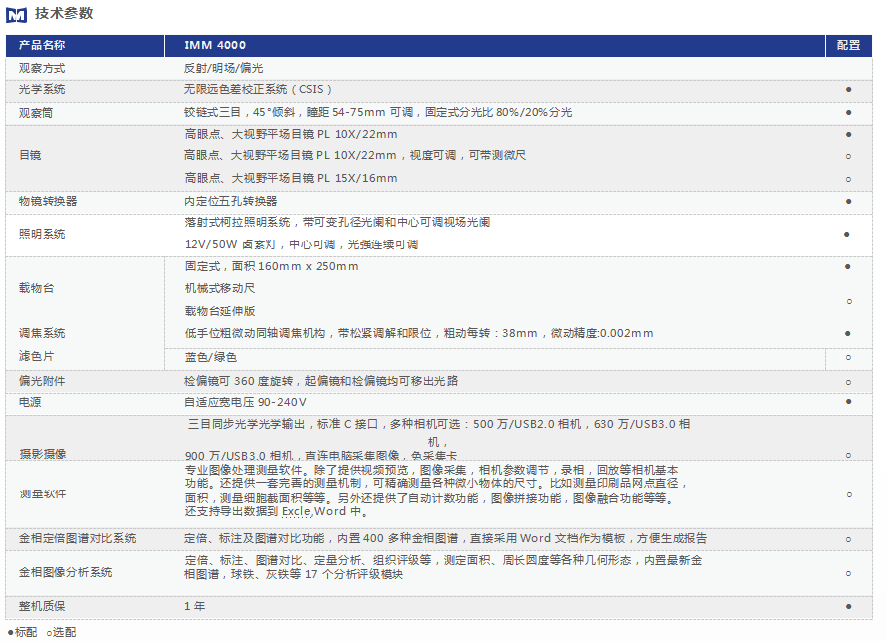
Task: Click the 三目同步光学光学输出 camera line
Action: (x=439, y=424)
